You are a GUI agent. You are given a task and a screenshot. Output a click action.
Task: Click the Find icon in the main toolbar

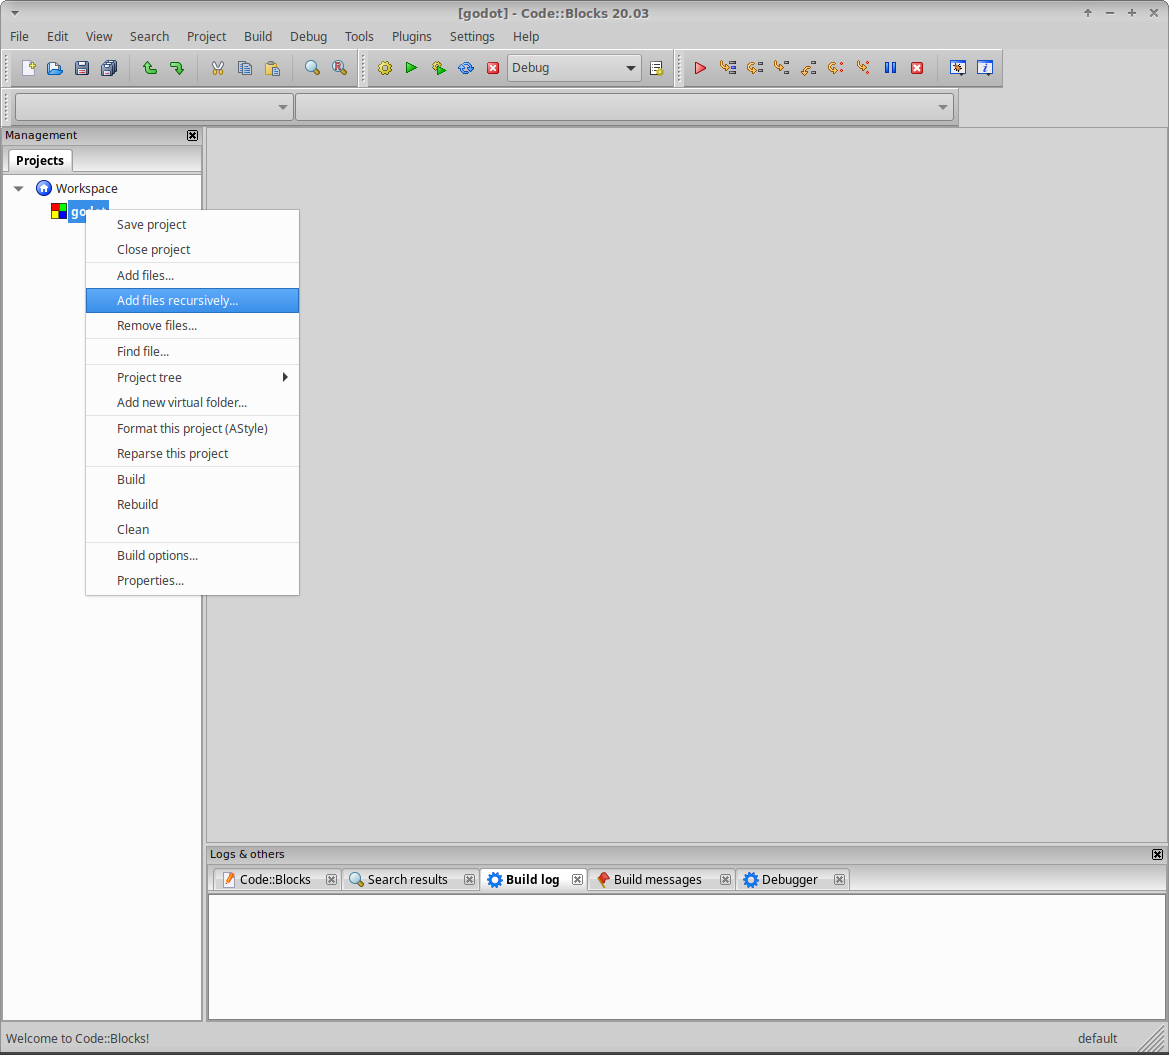click(x=312, y=68)
